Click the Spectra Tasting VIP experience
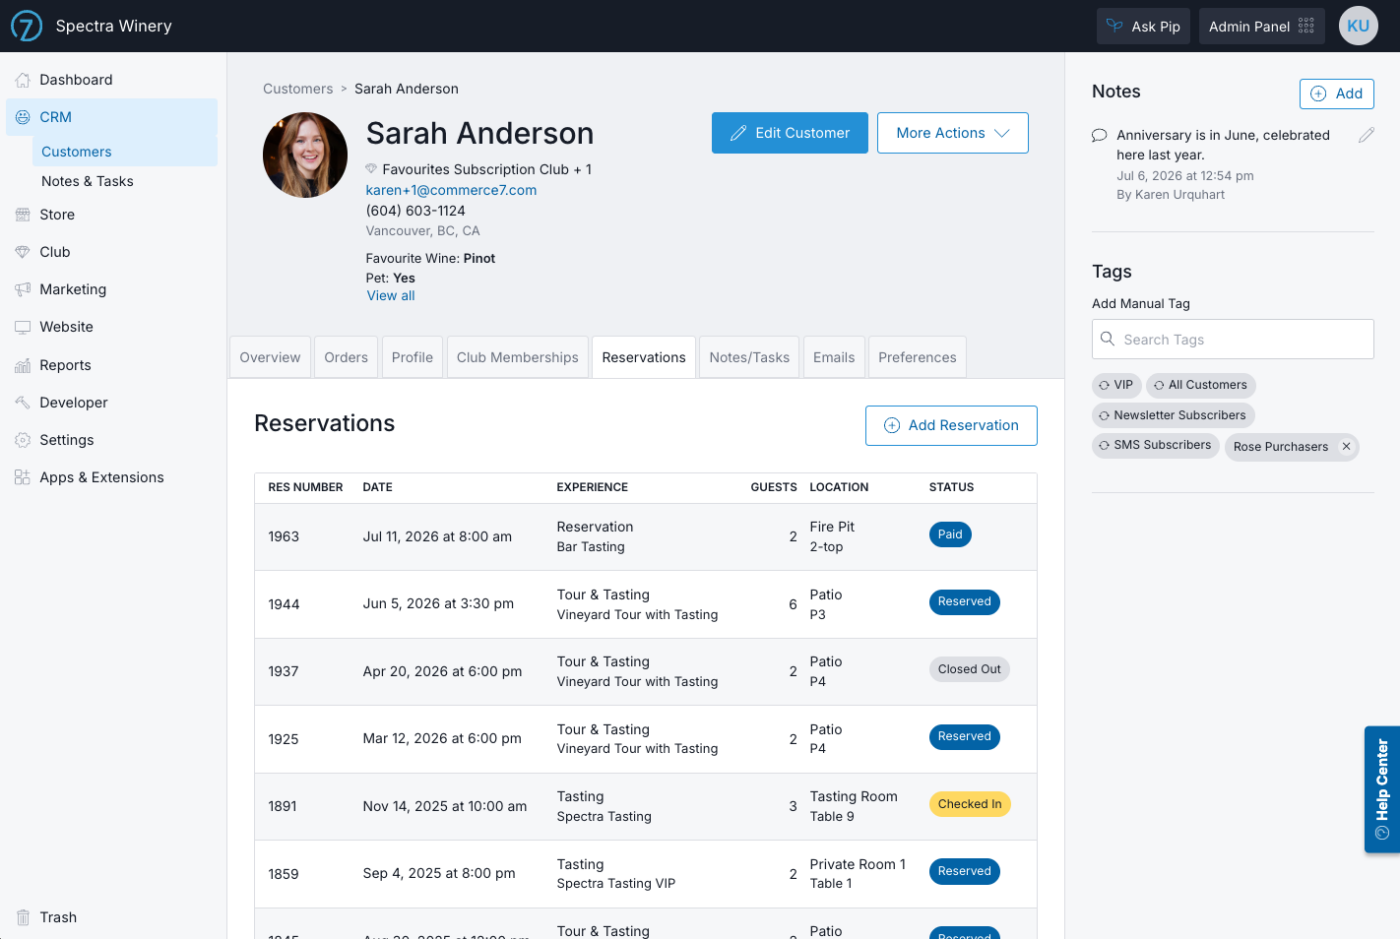This screenshot has width=1400, height=939. tap(616, 884)
